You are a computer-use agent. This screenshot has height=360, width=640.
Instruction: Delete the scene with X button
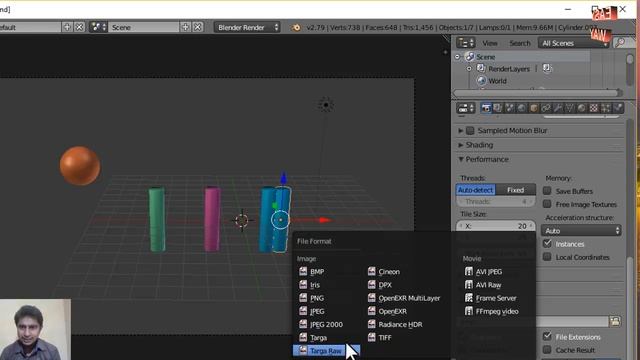[198, 27]
